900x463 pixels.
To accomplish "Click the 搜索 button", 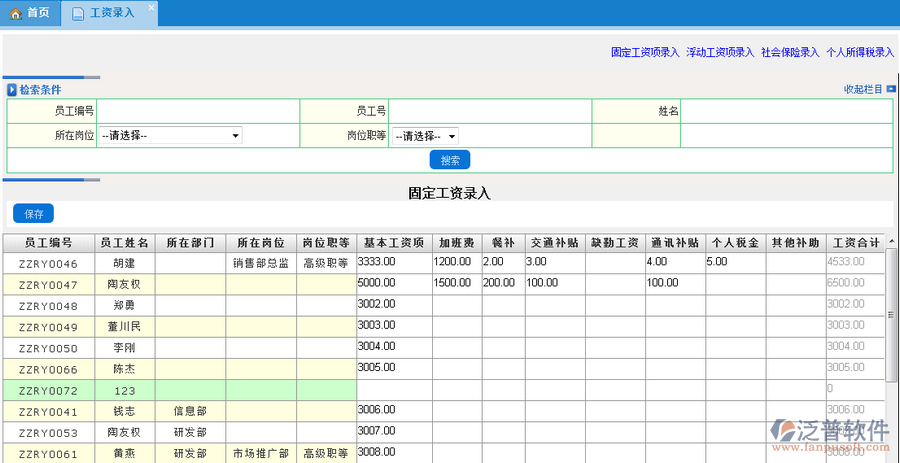I will click(450, 160).
